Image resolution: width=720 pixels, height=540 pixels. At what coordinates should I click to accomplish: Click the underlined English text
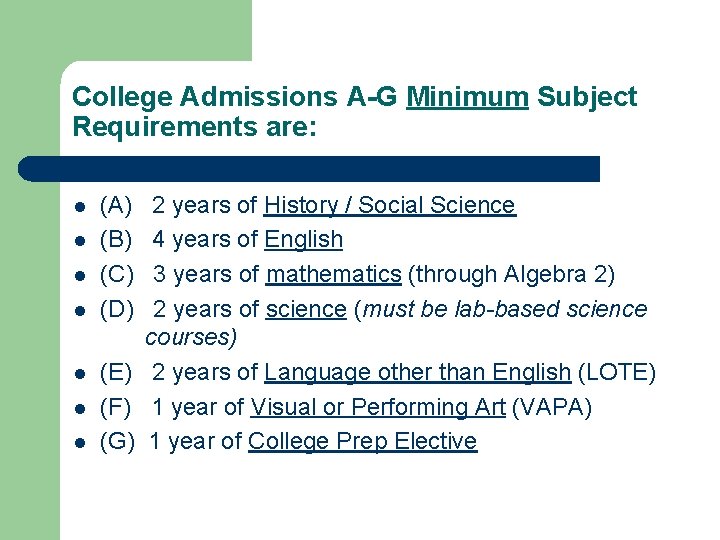click(304, 240)
